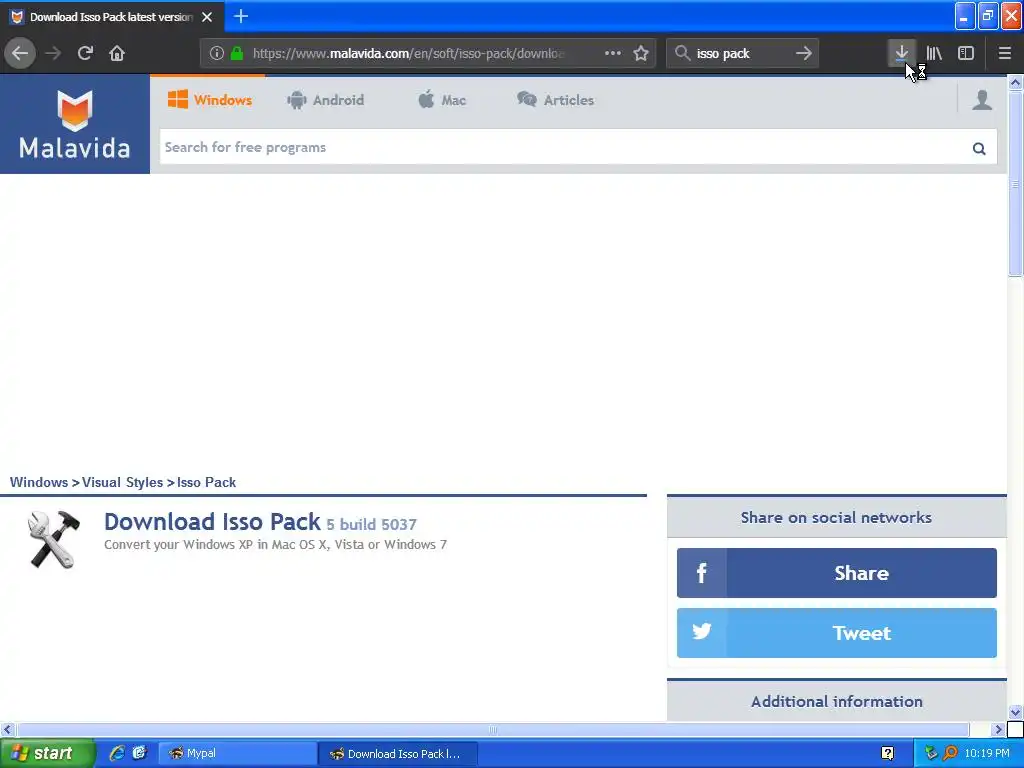Select 'Download Isso Pack' taskbar button
Viewport: 1024px width, 768px height.
point(398,754)
